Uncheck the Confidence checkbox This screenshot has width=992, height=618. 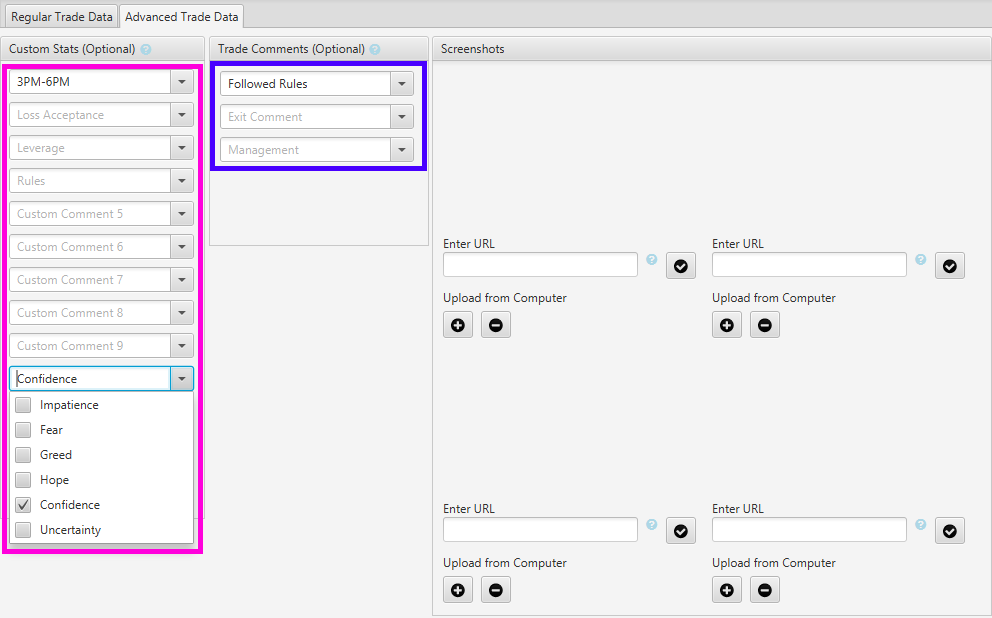point(23,505)
